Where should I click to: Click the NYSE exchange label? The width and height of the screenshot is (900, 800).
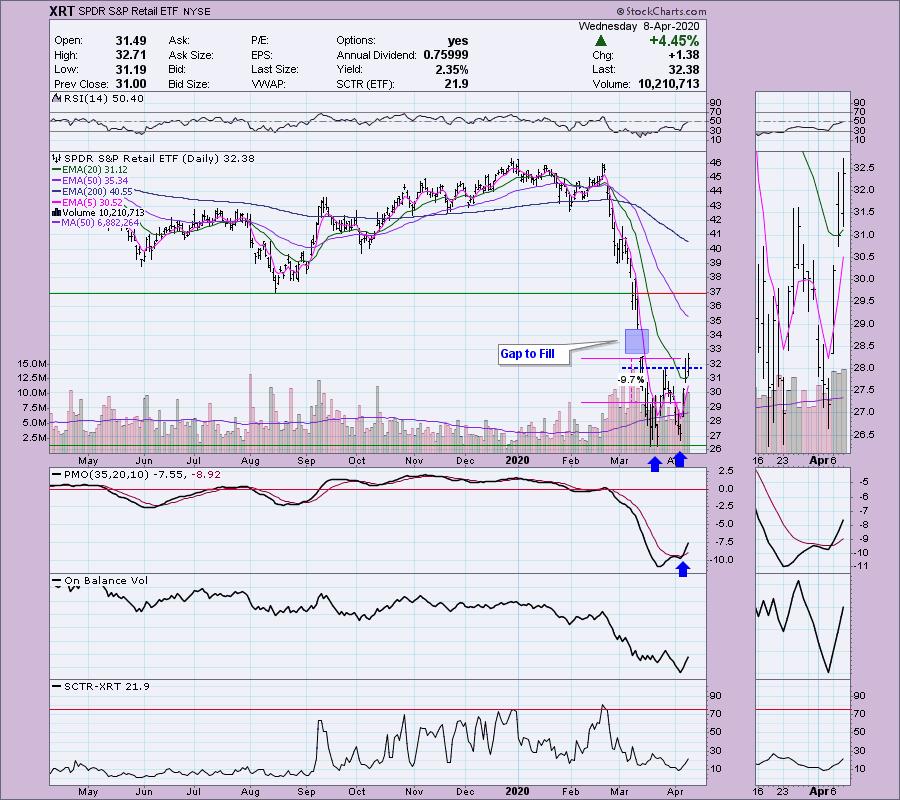pyautogui.click(x=197, y=11)
